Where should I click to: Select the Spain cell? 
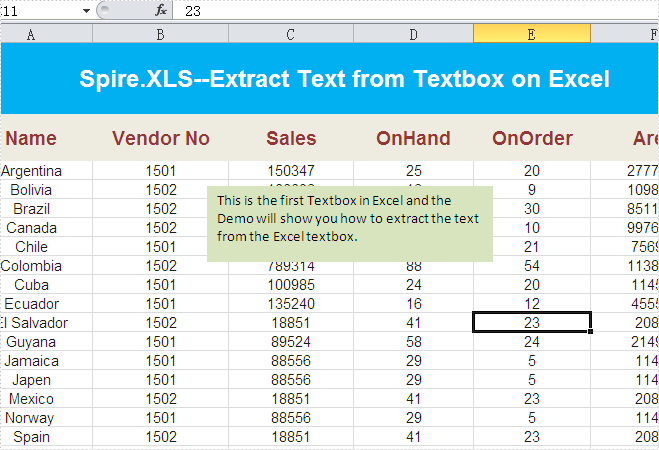coord(47,437)
